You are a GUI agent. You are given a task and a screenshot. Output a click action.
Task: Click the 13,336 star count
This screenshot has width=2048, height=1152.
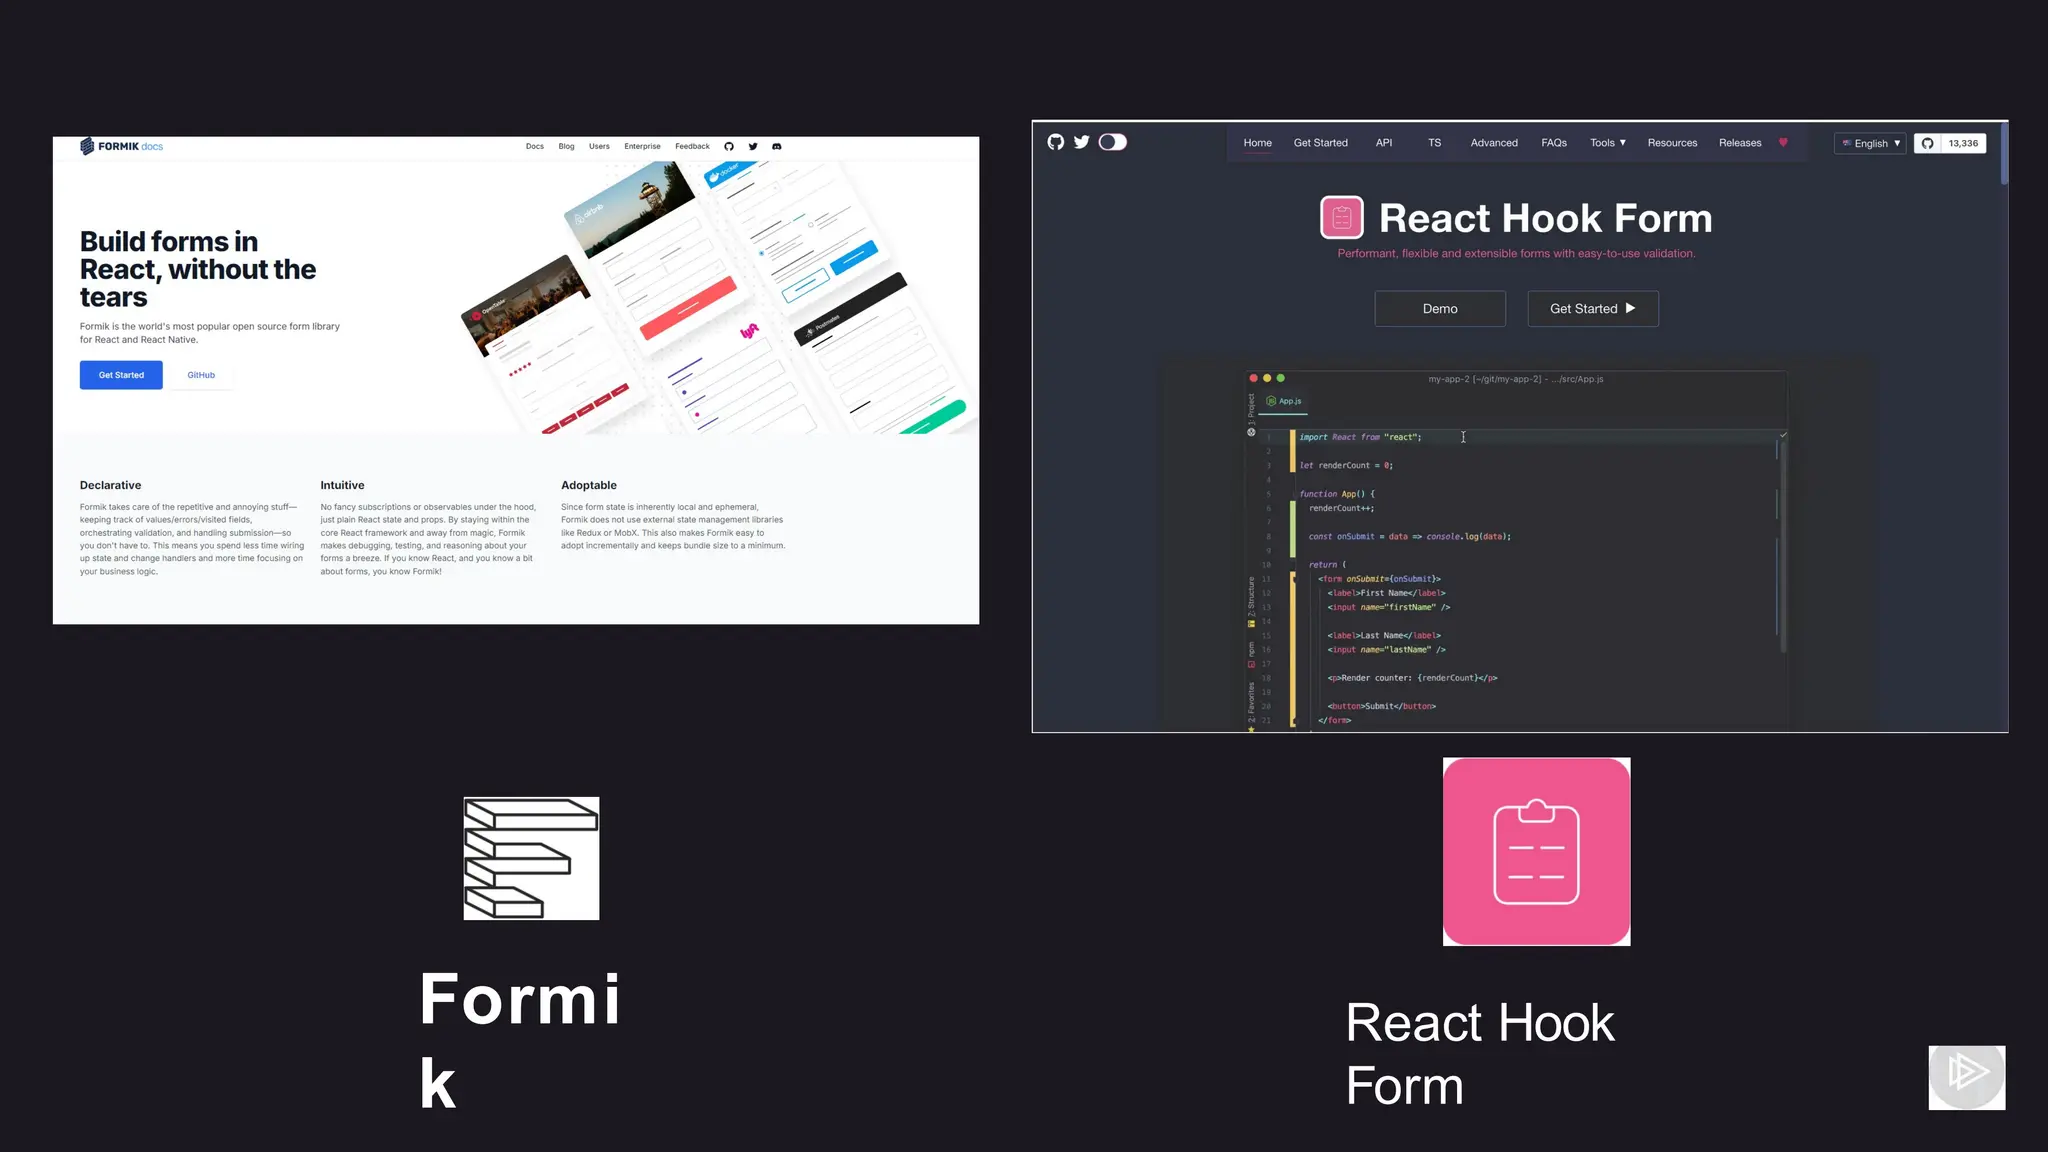click(x=1963, y=143)
